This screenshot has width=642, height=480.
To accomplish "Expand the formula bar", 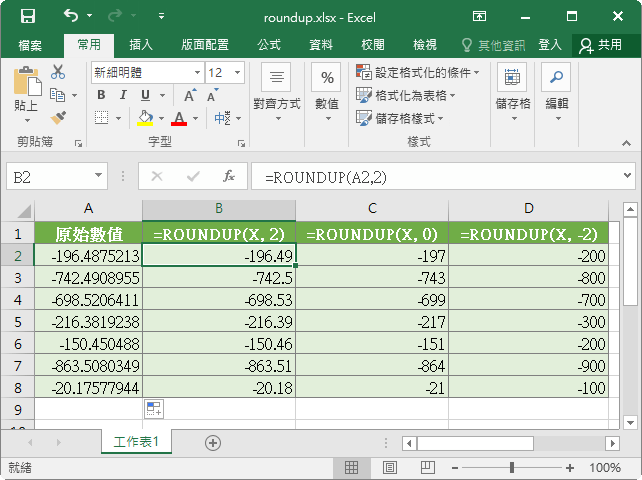I will click(627, 176).
